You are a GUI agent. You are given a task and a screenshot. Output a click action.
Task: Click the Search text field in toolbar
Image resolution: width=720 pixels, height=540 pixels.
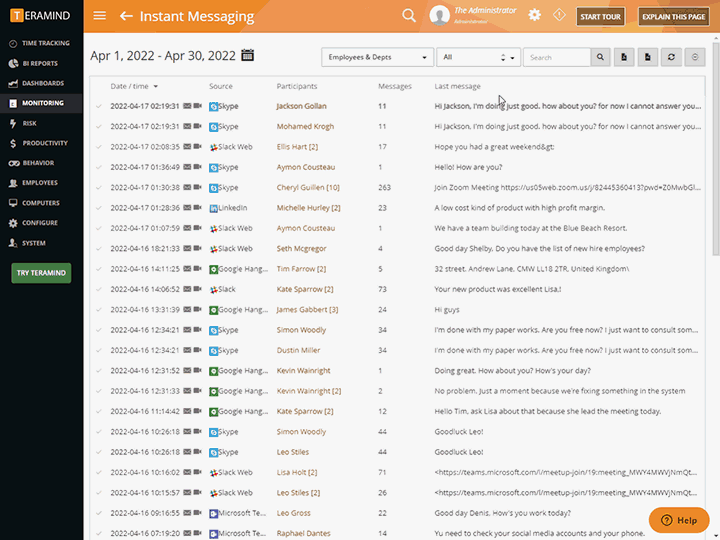[556, 58]
